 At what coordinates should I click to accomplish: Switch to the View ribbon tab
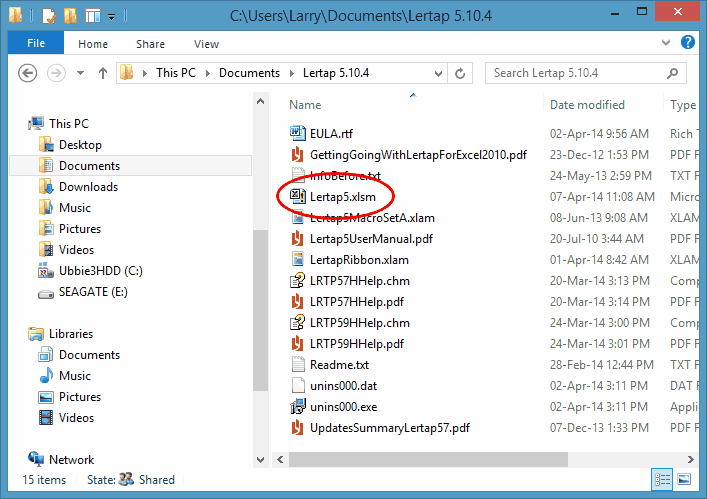click(206, 44)
